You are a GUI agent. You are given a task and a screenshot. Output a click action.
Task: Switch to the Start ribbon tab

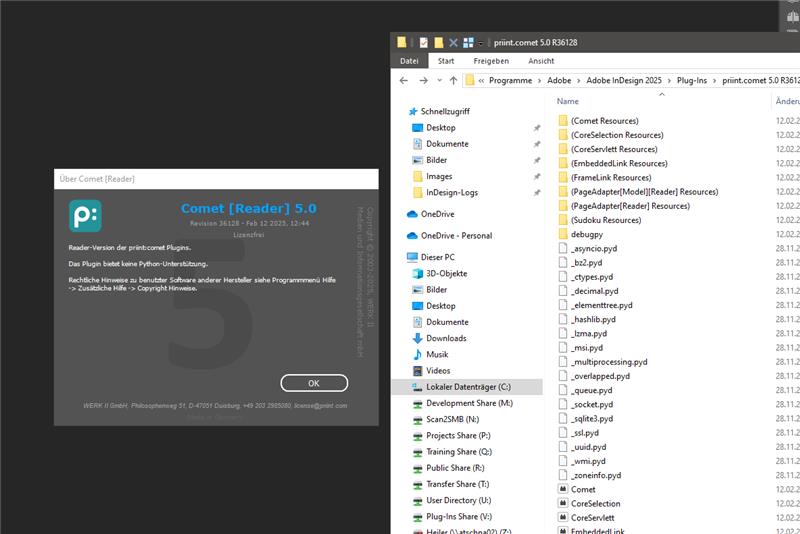[x=446, y=61]
